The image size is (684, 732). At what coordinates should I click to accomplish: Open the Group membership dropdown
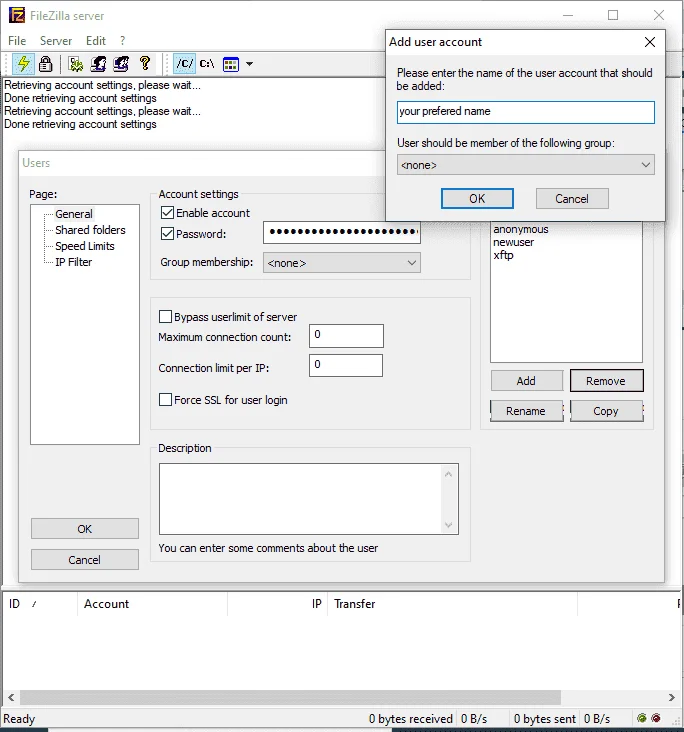click(342, 263)
